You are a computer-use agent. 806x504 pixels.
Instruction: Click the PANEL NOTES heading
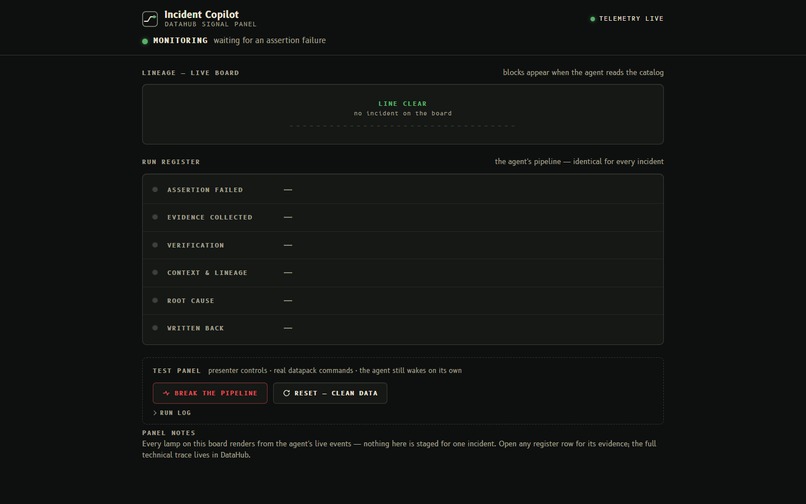[169, 433]
